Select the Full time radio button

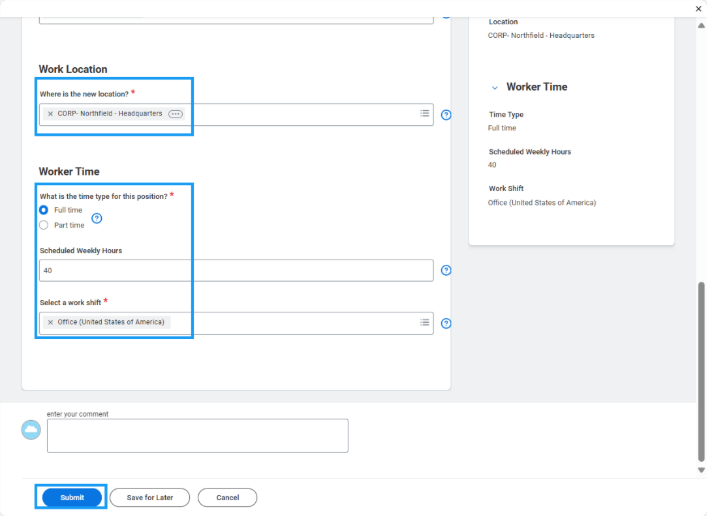pyautogui.click(x=43, y=211)
